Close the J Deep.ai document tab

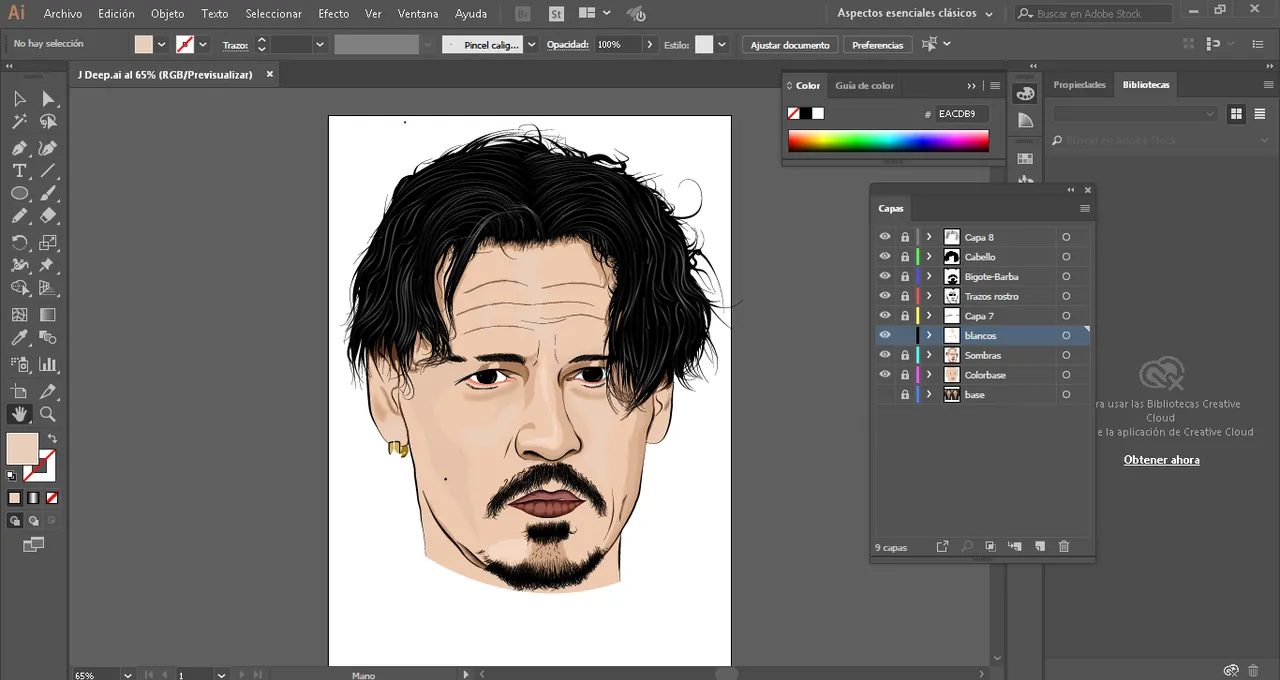point(269,74)
